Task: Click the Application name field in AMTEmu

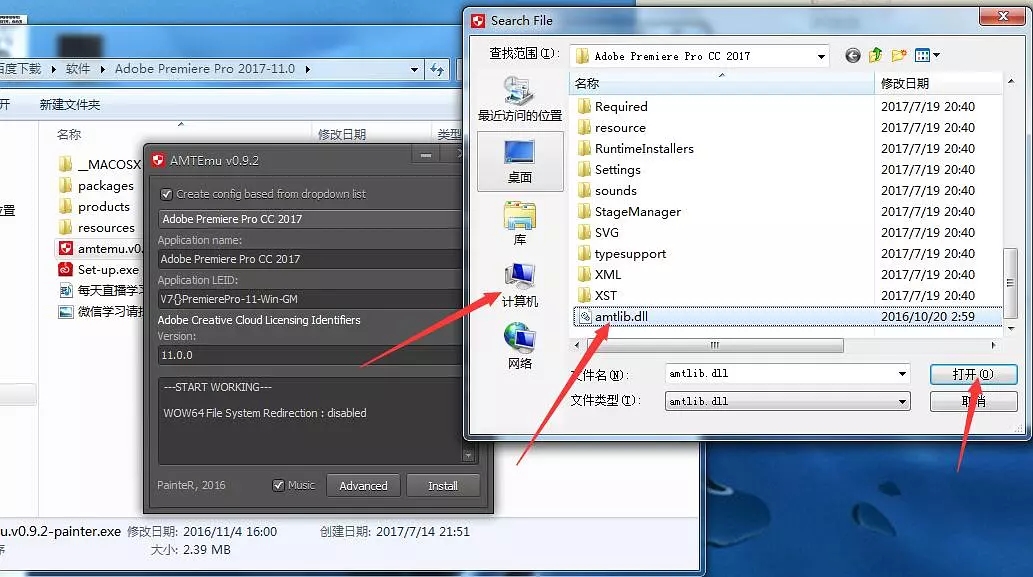Action: click(x=309, y=260)
